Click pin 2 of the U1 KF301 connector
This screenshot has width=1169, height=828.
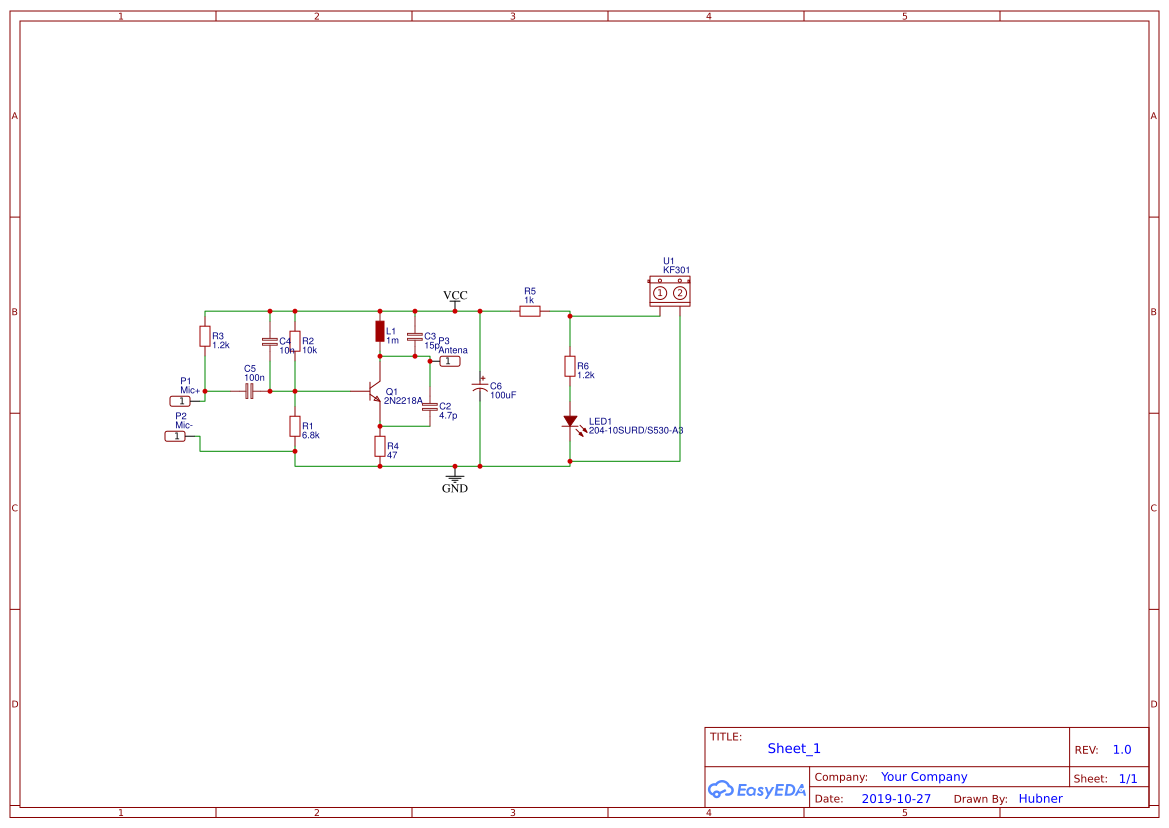(680, 293)
